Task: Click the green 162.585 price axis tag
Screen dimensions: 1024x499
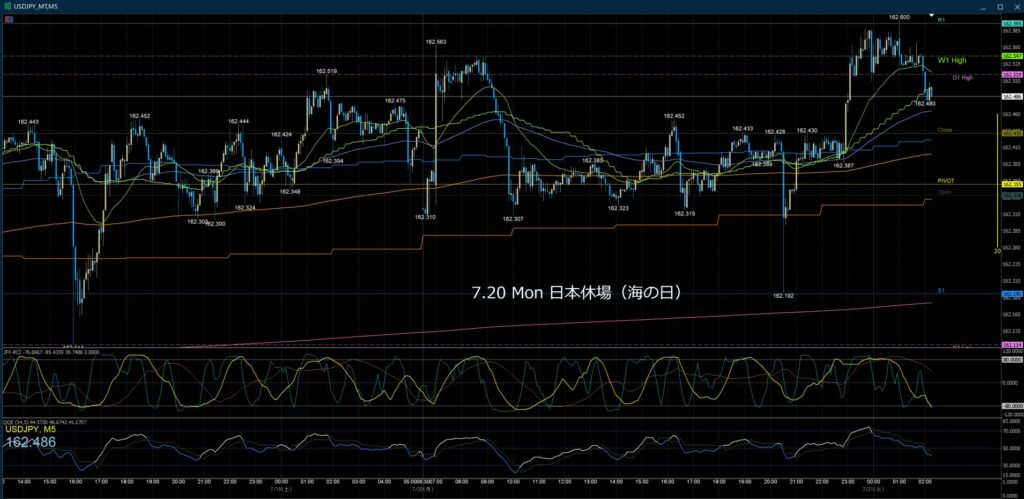Action: (x=1012, y=24)
